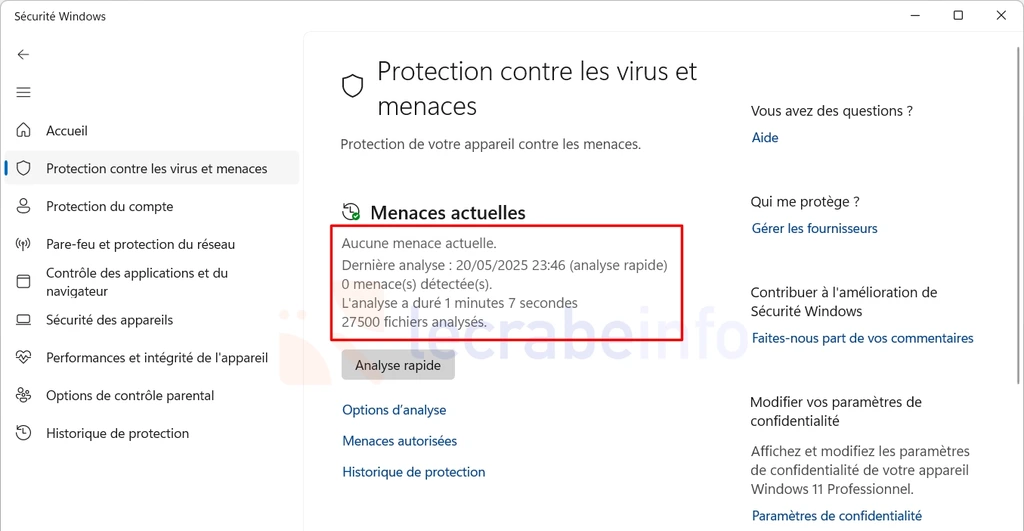Open the parental controls family icon

coord(24,395)
